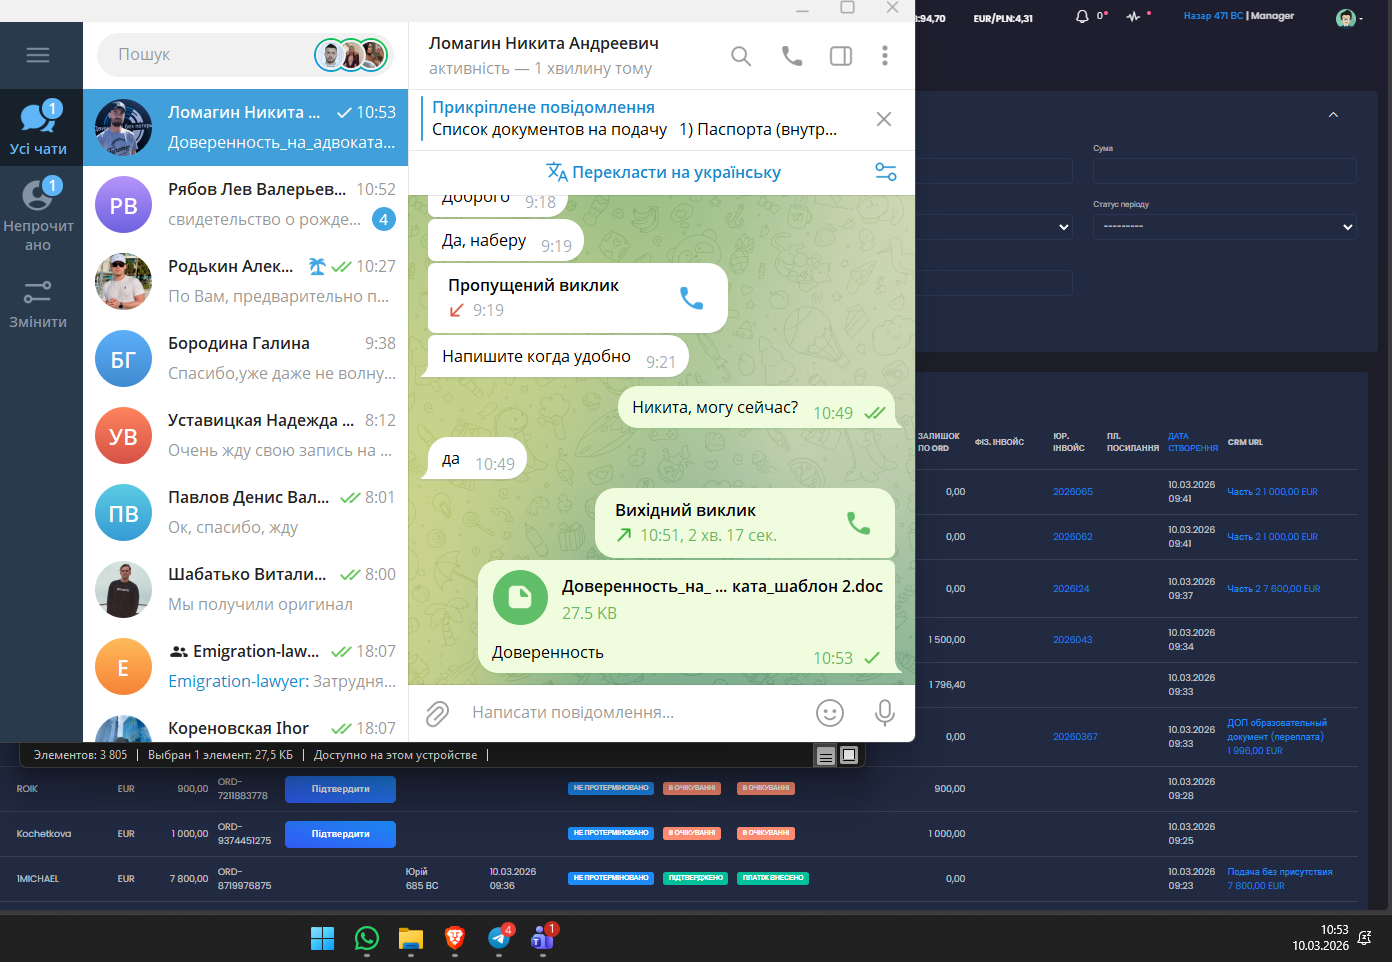Screen dimensions: 1392x962
Task: Open invoice link 2026062 in CRM
Action: (x=1072, y=537)
